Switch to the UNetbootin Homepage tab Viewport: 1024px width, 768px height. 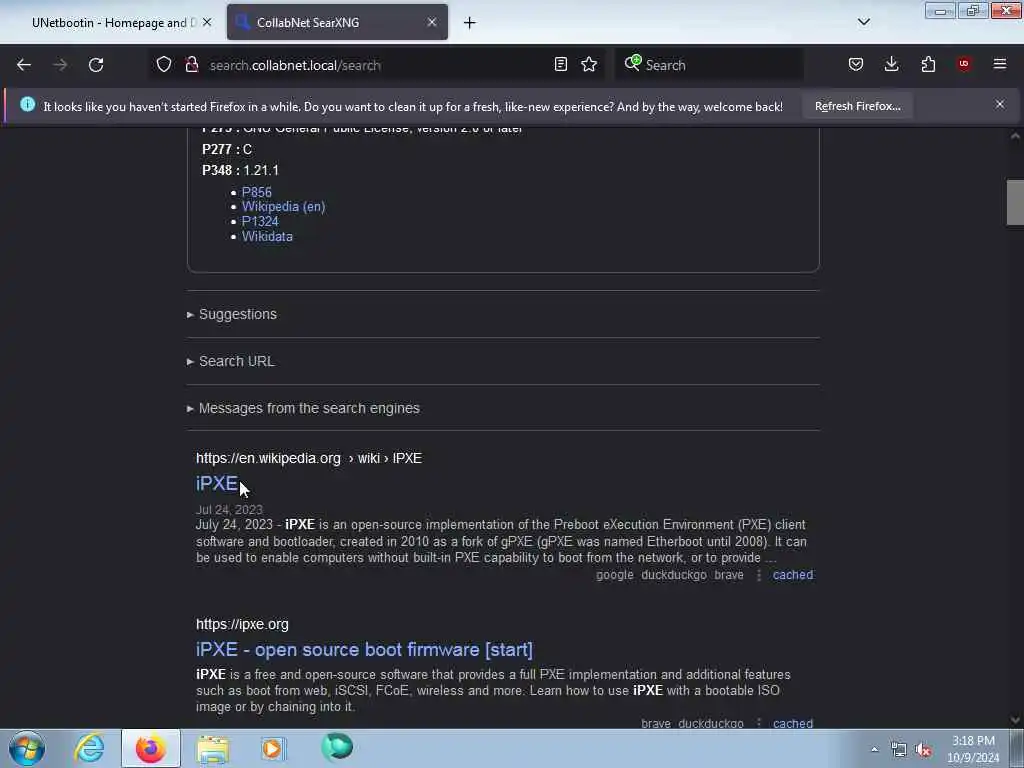pyautogui.click(x=114, y=23)
